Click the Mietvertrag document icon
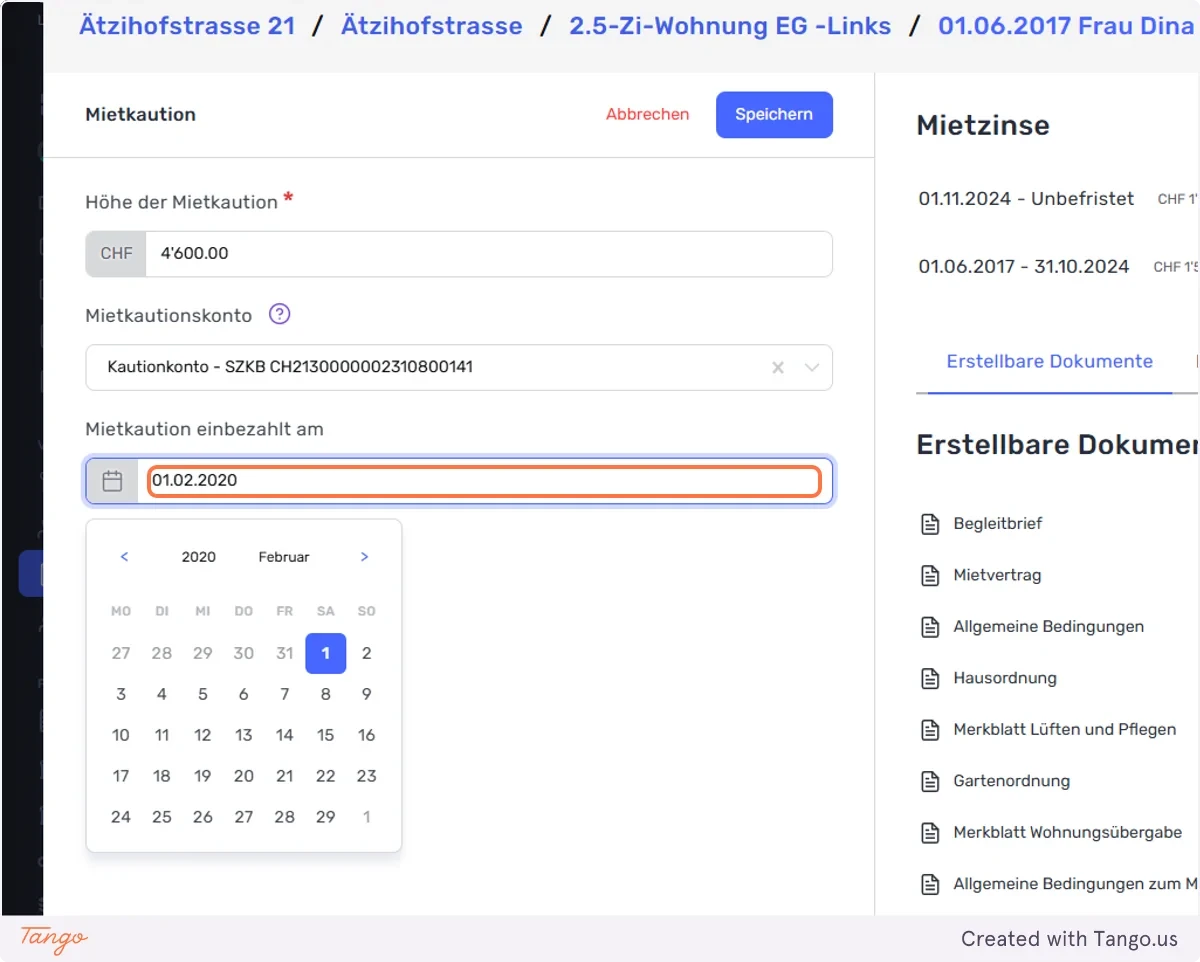 click(930, 576)
